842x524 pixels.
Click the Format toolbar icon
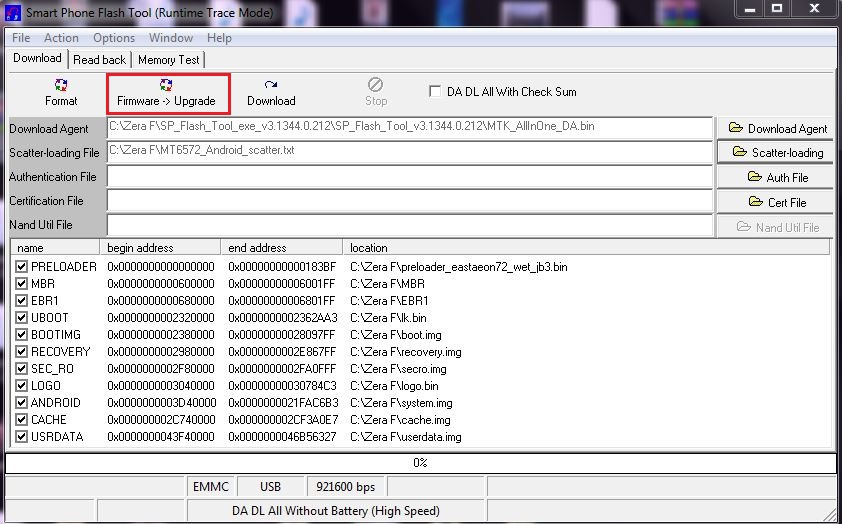point(61,85)
